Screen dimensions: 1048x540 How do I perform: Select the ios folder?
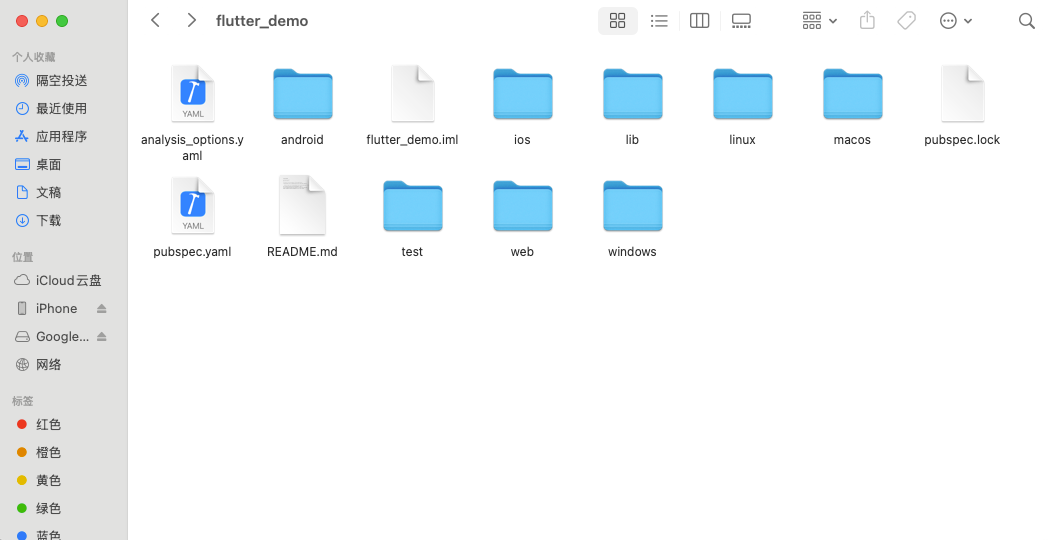point(522,94)
